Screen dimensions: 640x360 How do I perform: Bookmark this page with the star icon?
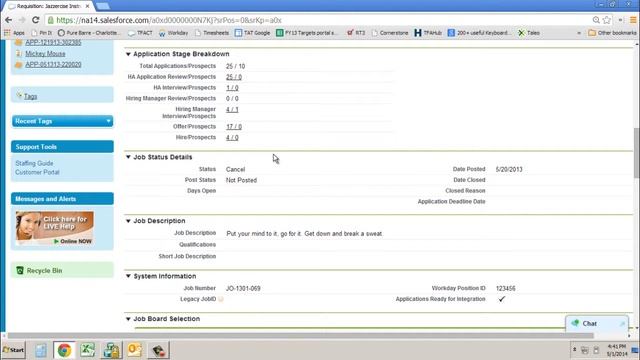(x=607, y=20)
